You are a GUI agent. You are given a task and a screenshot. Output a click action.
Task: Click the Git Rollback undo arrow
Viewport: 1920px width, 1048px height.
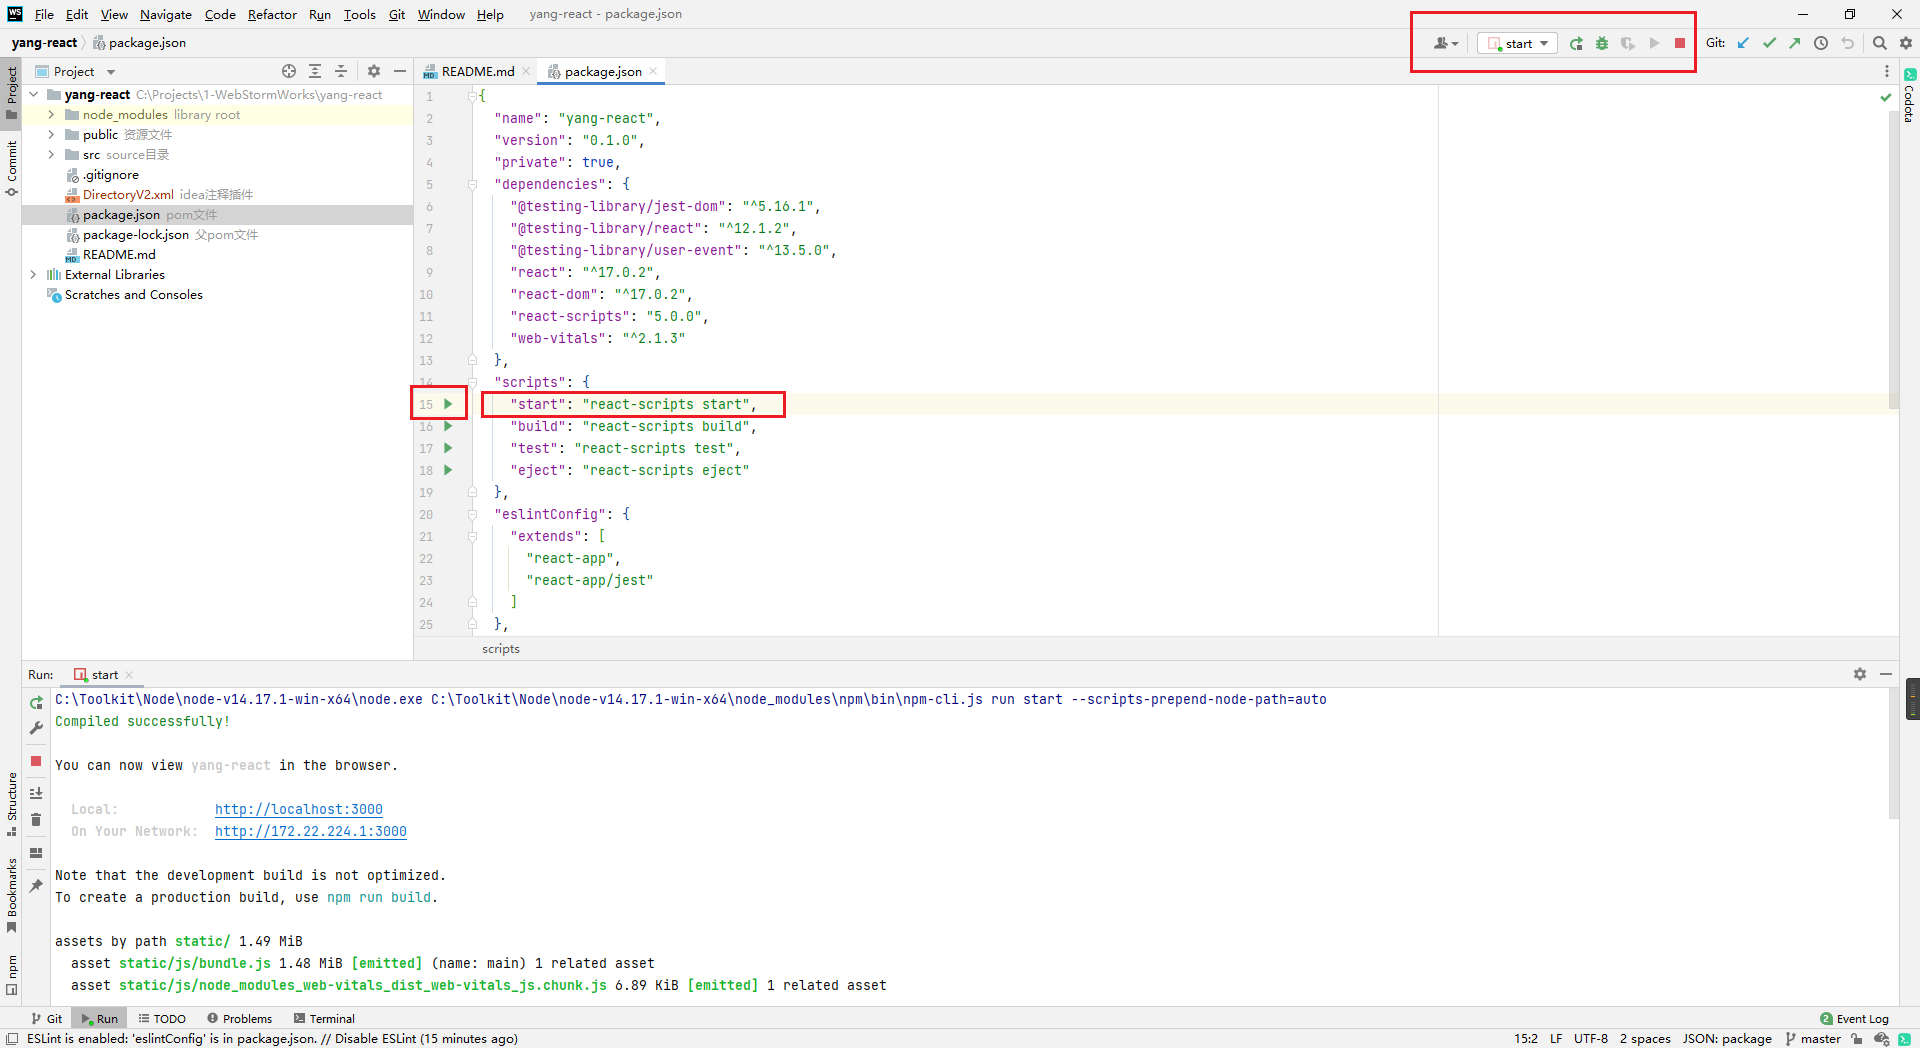pos(1848,43)
